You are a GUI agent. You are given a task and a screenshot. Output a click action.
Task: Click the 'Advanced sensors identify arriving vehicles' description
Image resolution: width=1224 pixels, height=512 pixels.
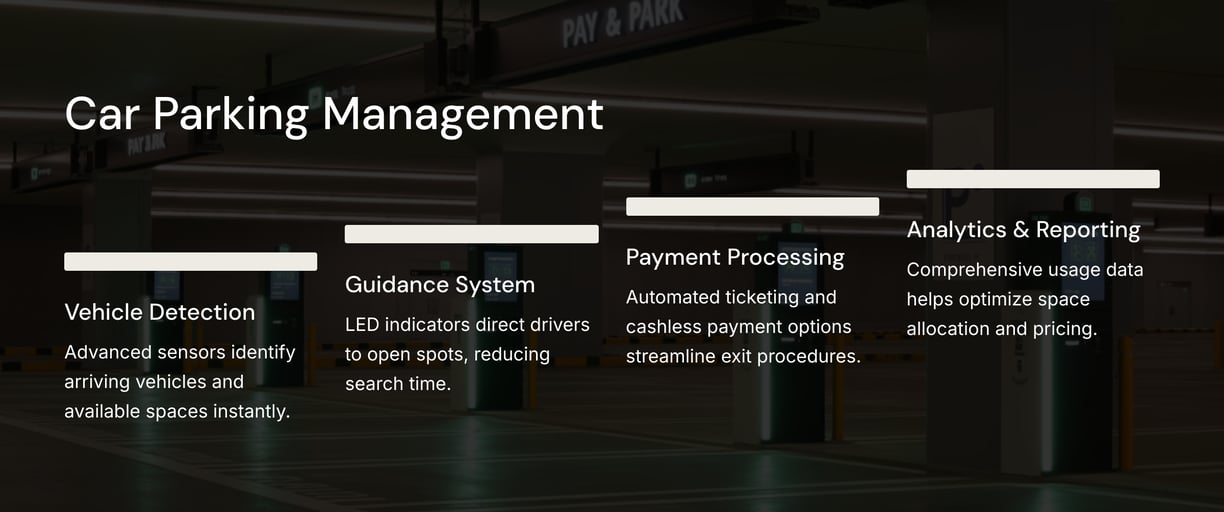[x=180, y=381]
